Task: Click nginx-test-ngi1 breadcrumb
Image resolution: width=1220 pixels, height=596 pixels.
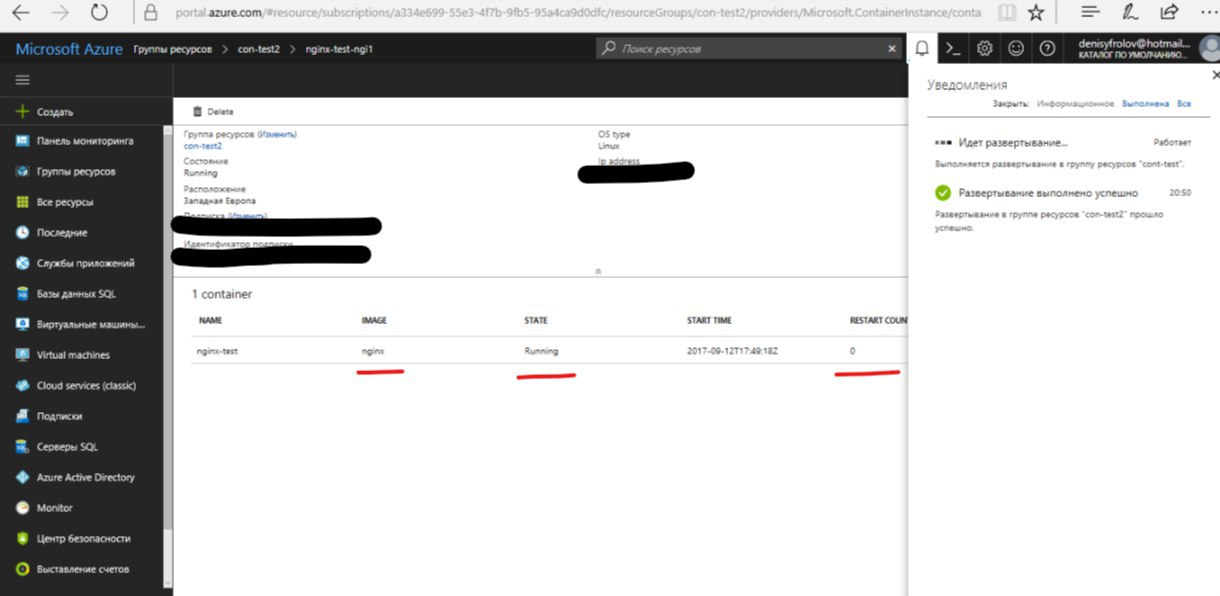Action: click(339, 49)
